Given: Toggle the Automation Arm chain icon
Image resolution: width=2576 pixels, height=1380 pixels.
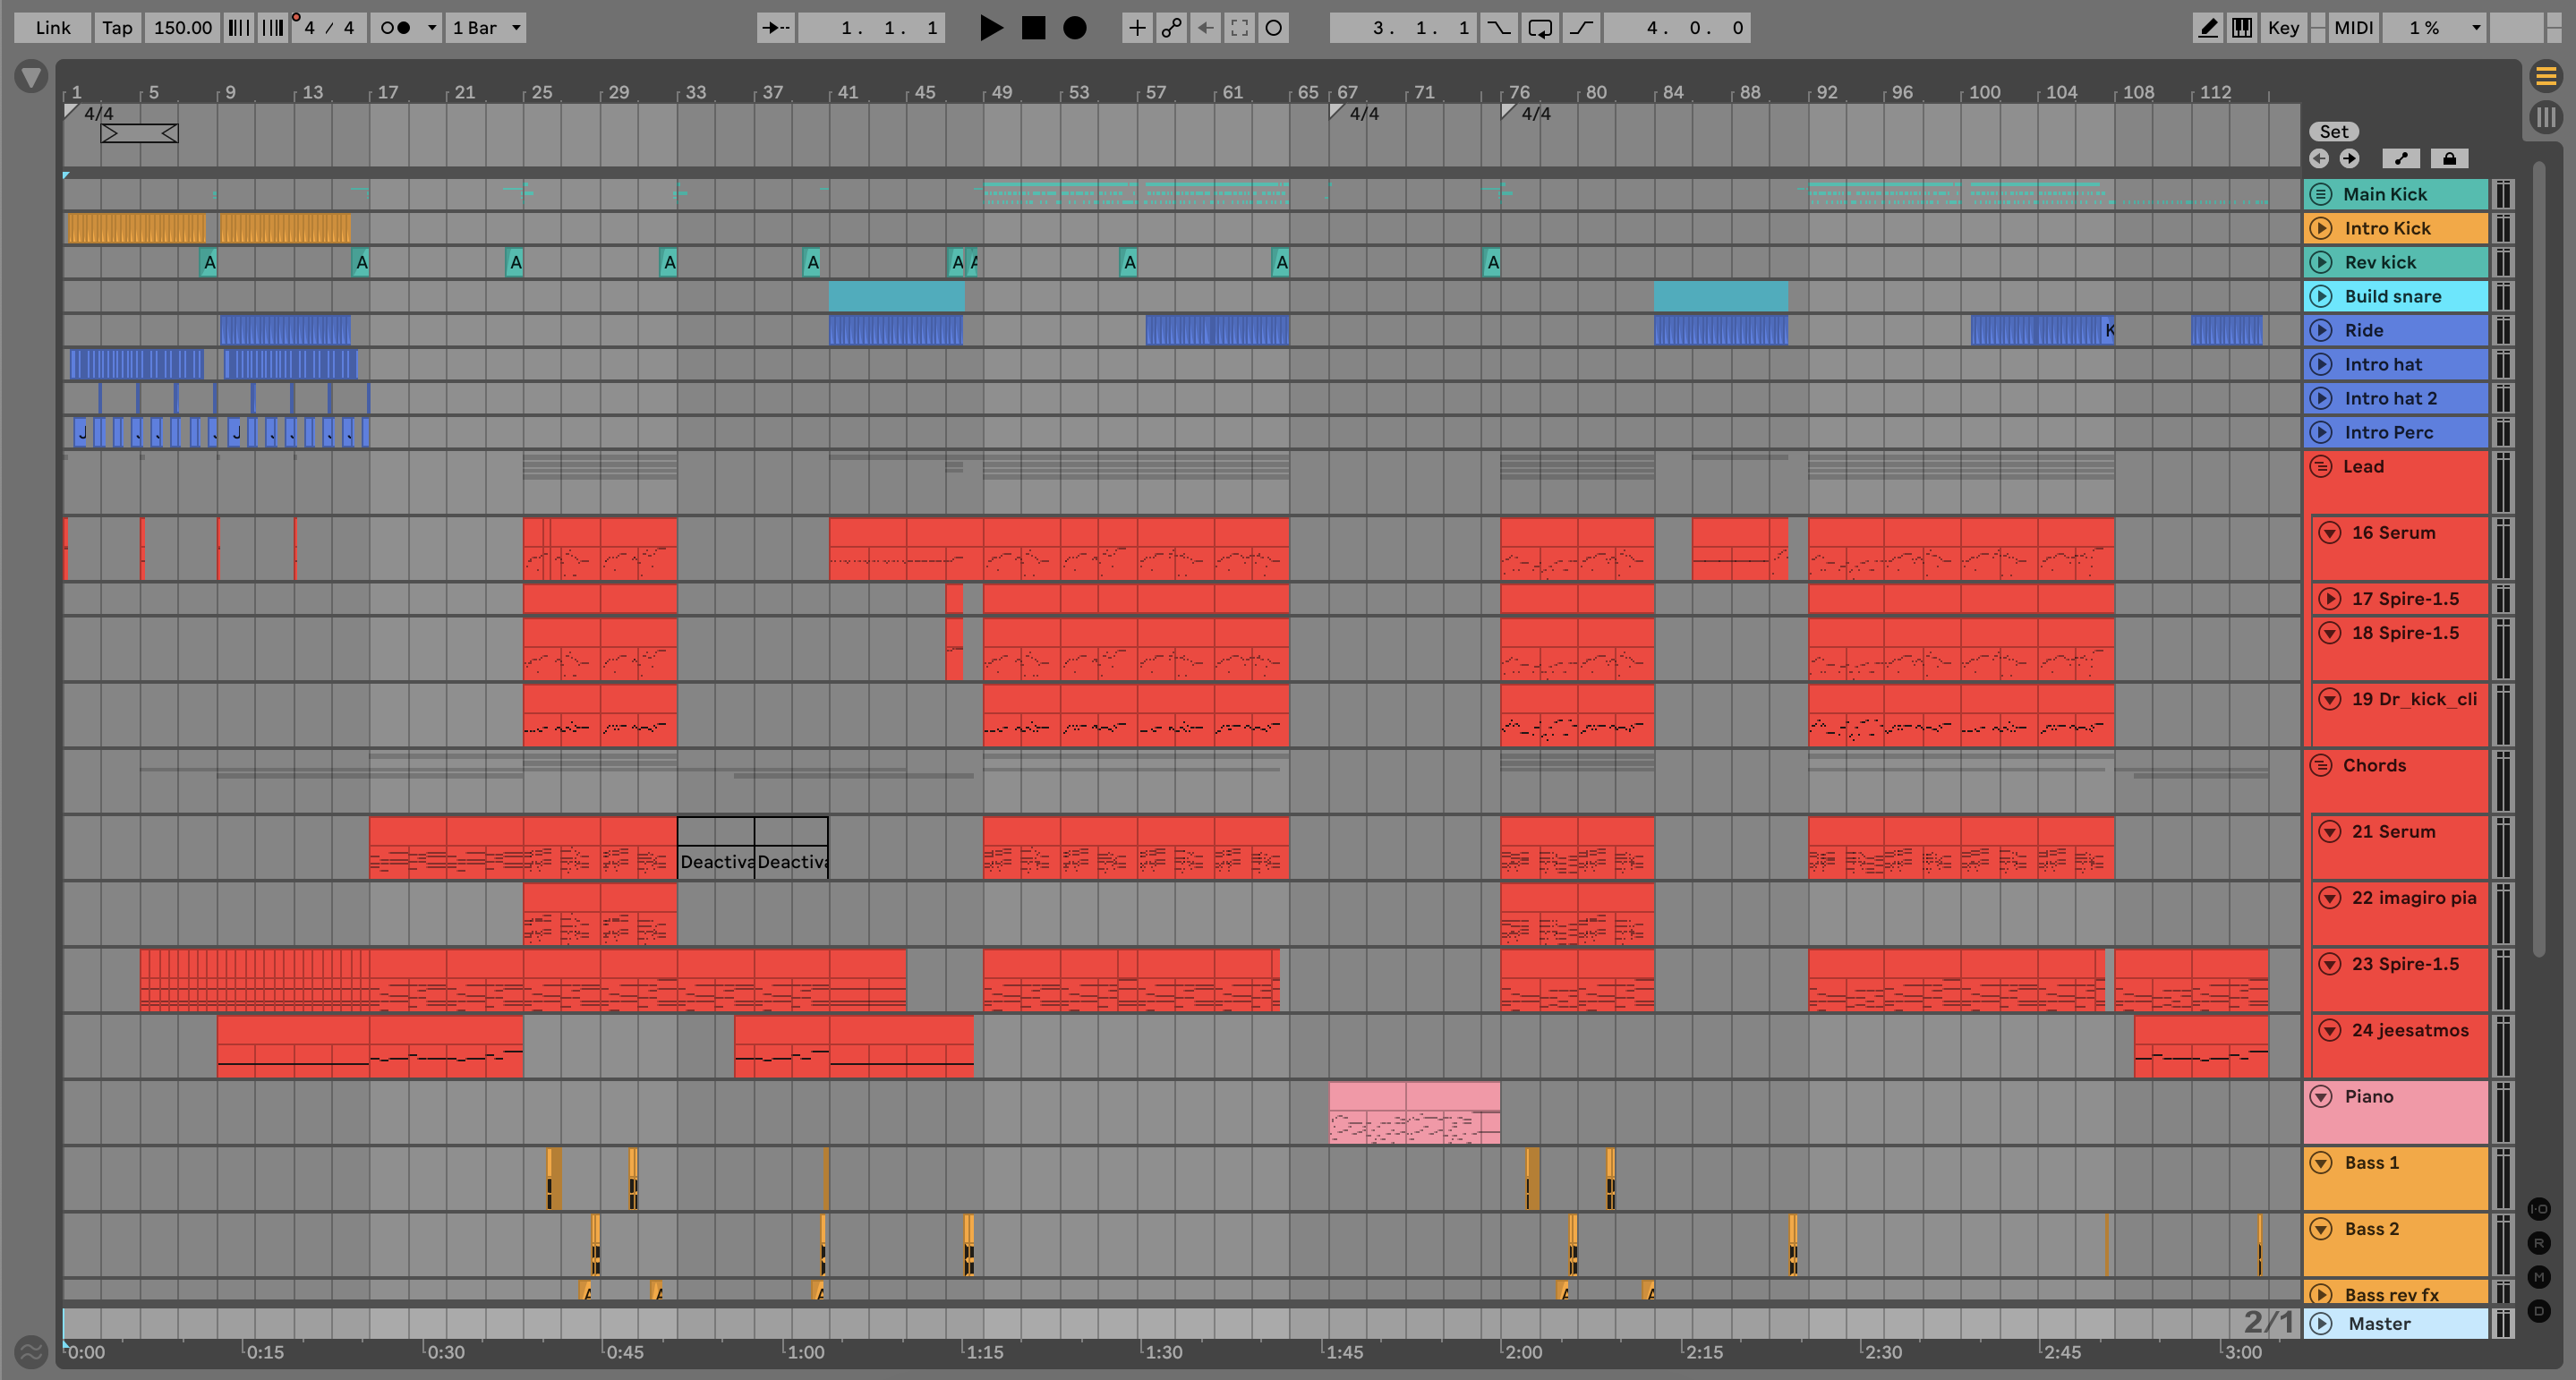Looking at the screenshot, I should click(x=1171, y=28).
